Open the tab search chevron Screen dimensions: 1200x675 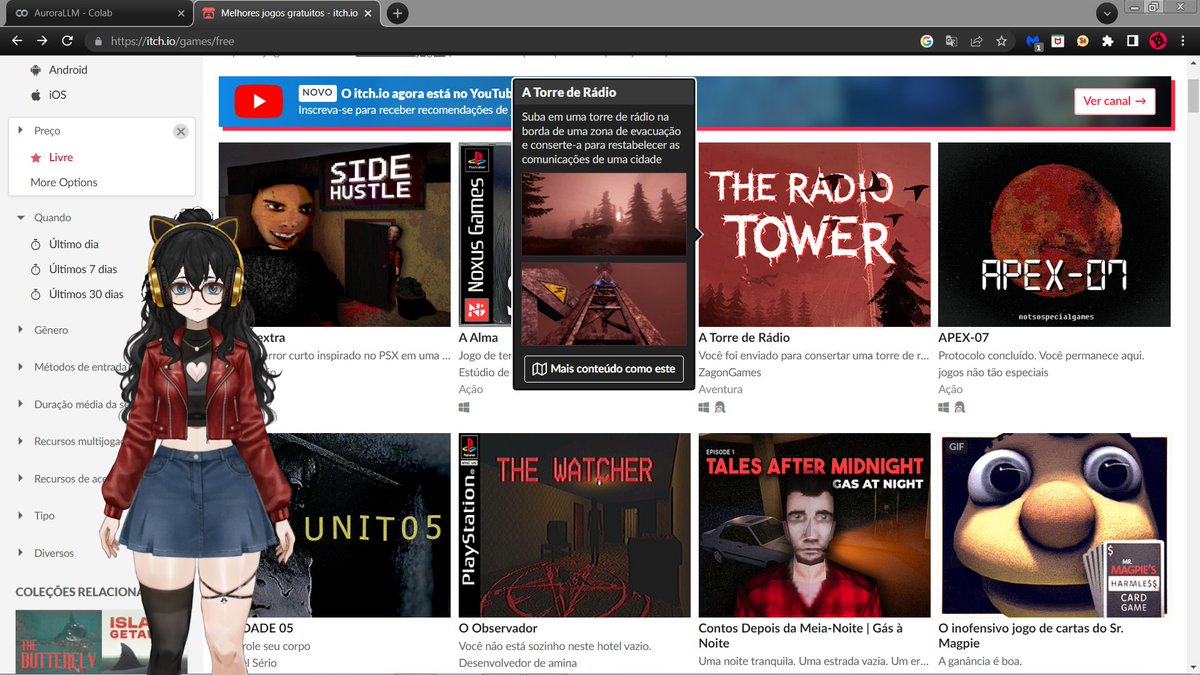pos(1106,13)
